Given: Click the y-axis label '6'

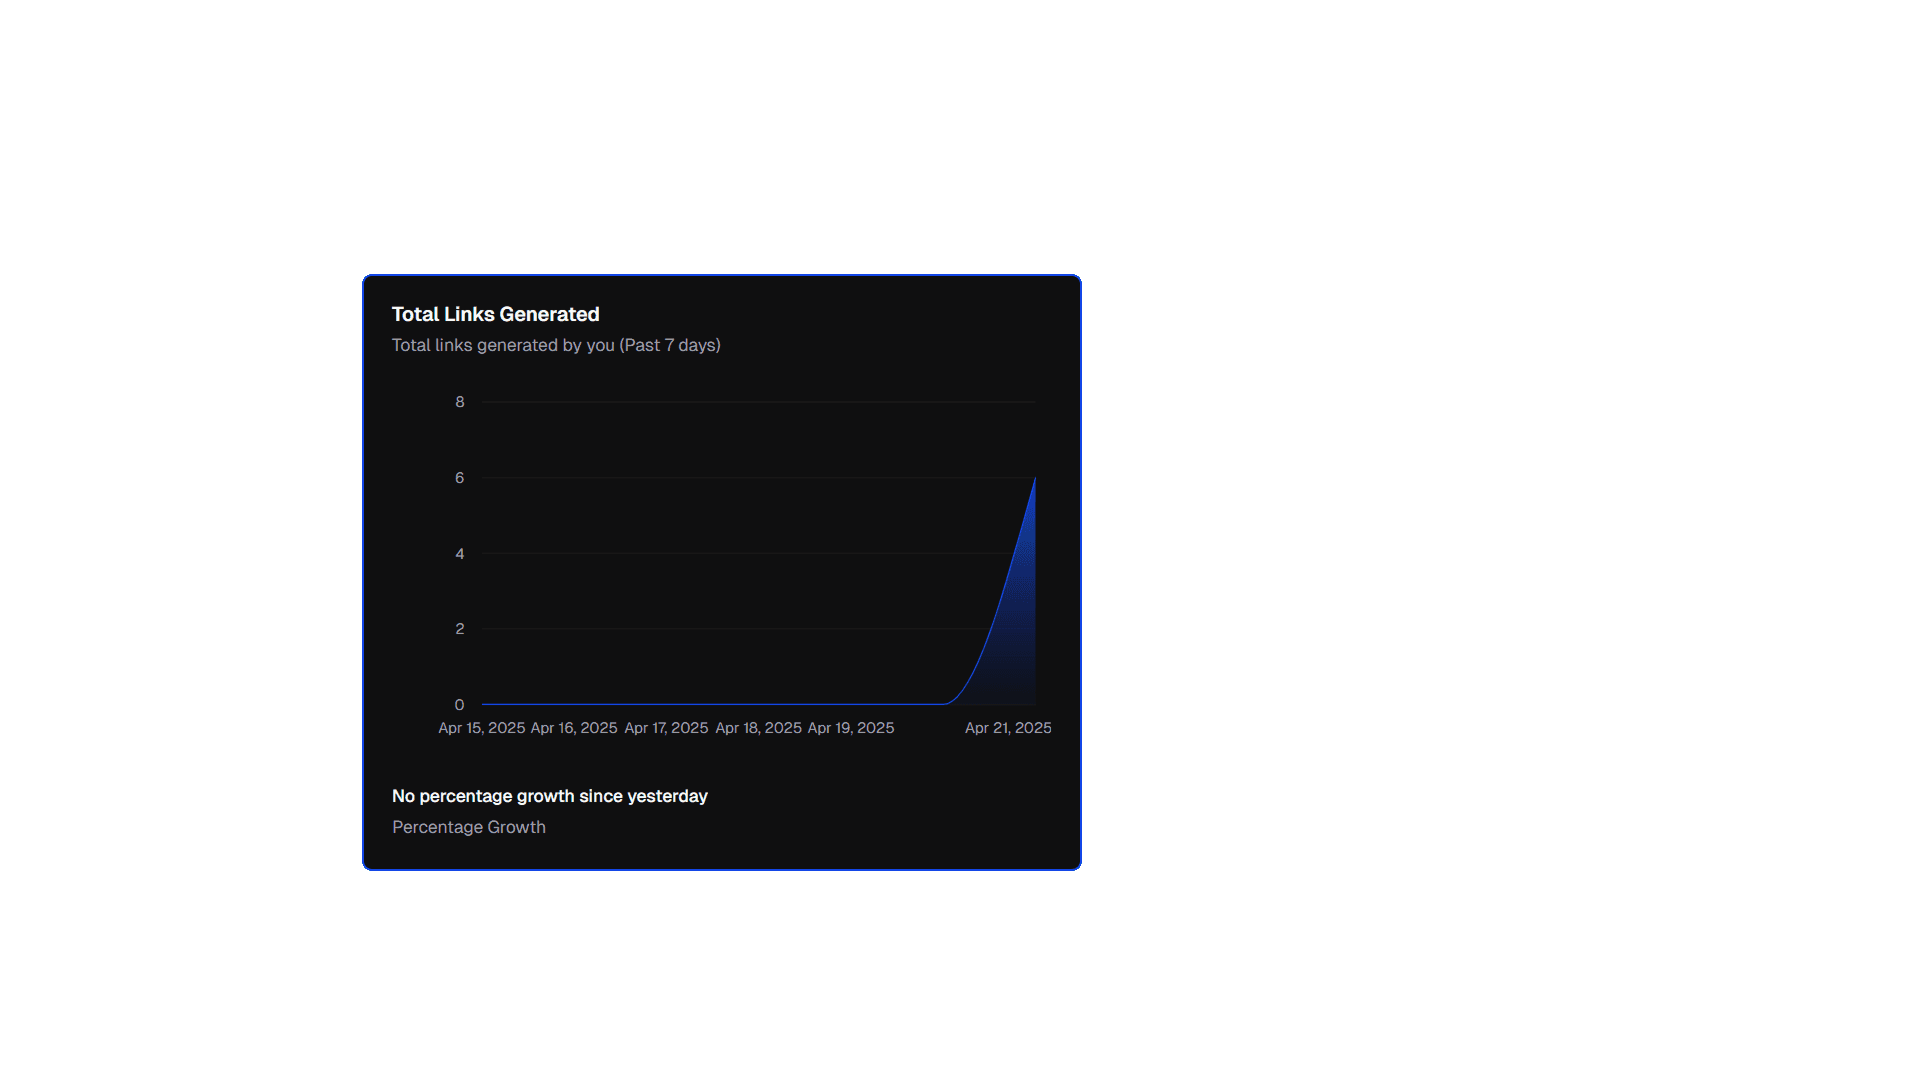Looking at the screenshot, I should (x=460, y=478).
